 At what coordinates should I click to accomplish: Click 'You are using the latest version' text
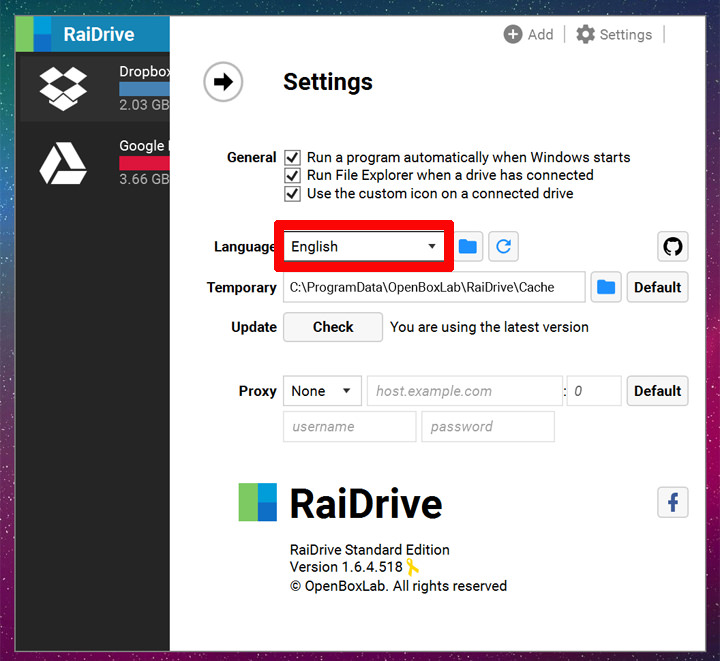(x=489, y=327)
